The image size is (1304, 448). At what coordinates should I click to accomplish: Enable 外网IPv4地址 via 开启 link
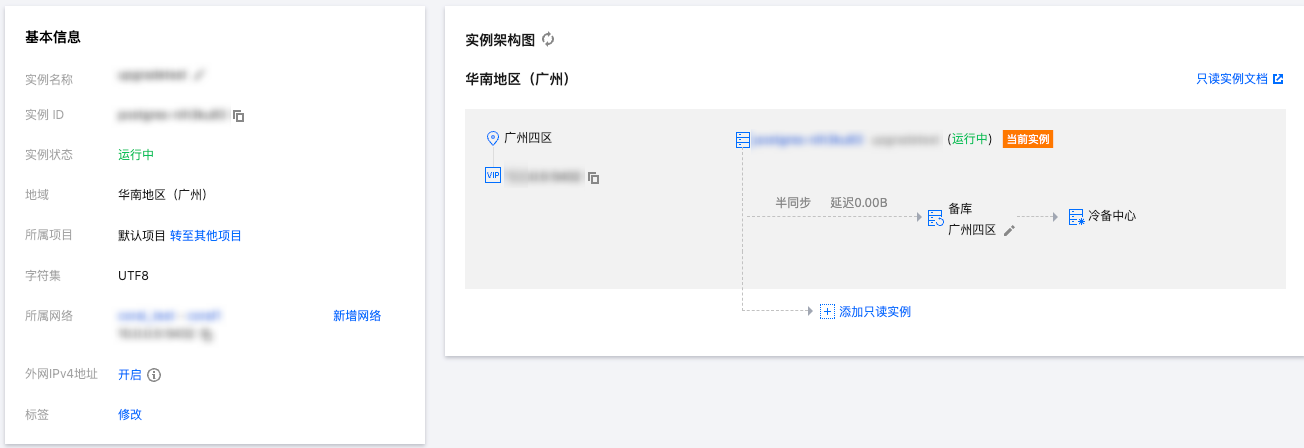[130, 375]
